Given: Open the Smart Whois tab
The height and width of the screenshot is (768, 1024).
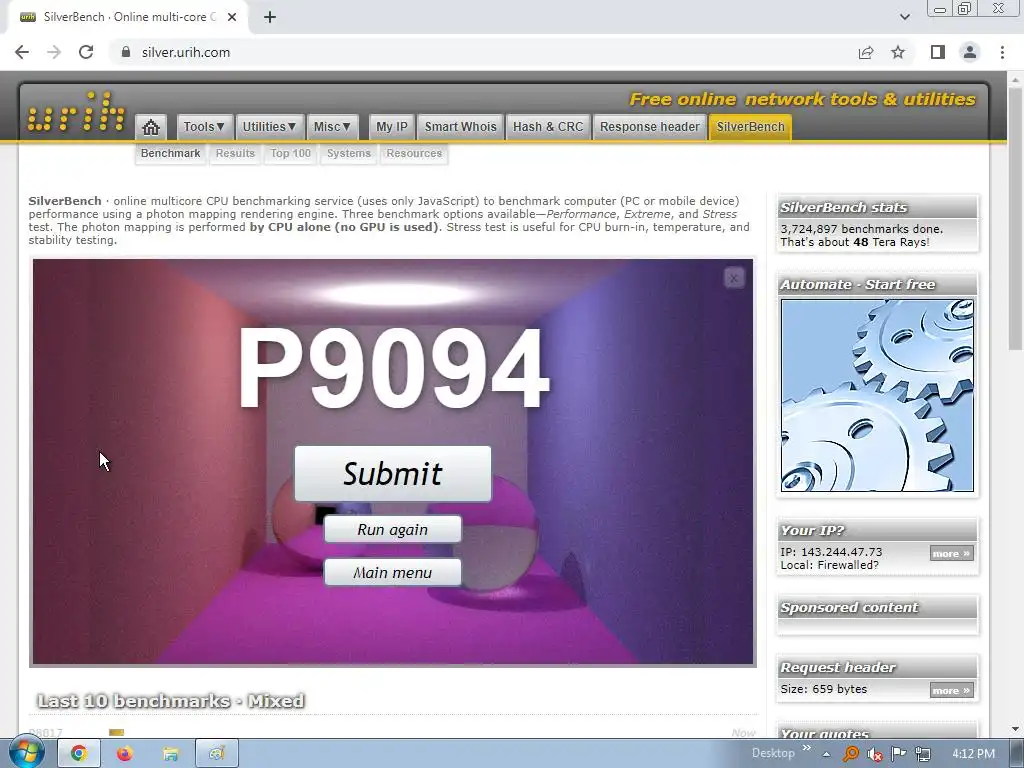Looking at the screenshot, I should pos(460,127).
